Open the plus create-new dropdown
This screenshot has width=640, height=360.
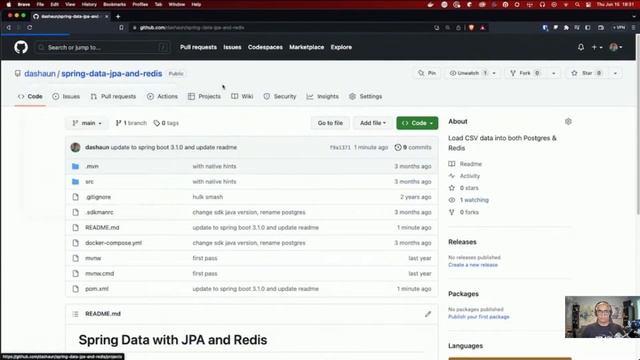[597, 47]
